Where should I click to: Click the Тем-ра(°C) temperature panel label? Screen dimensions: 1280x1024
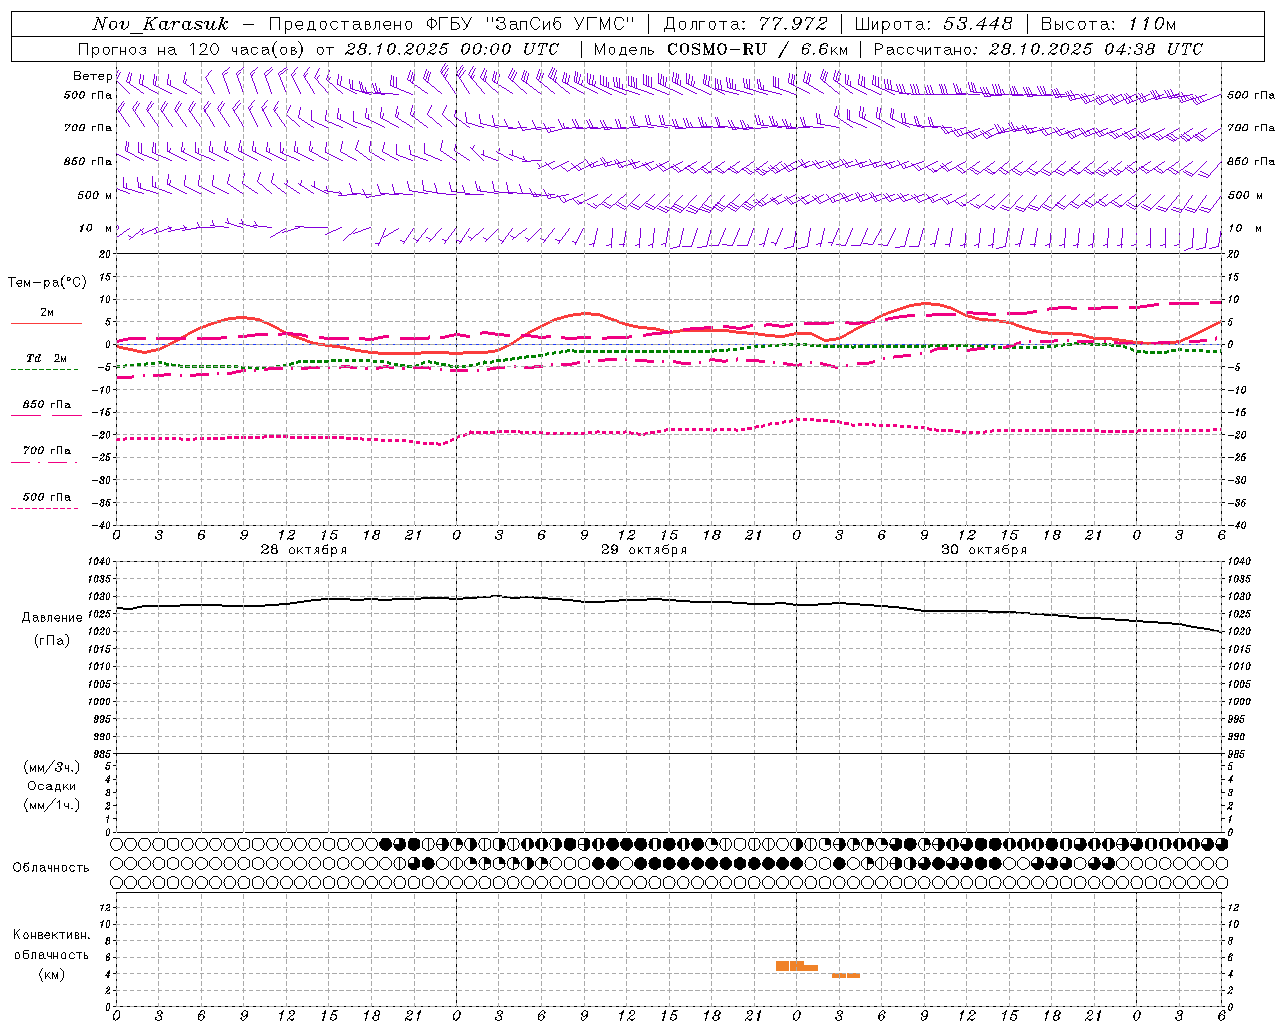click(47, 283)
